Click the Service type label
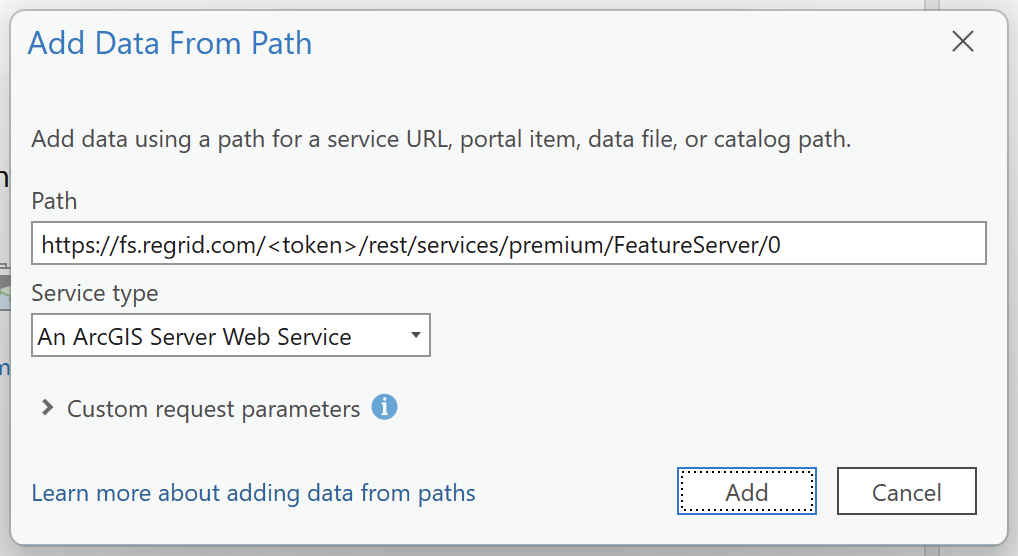Viewport: 1018px width, 556px height. [95, 294]
